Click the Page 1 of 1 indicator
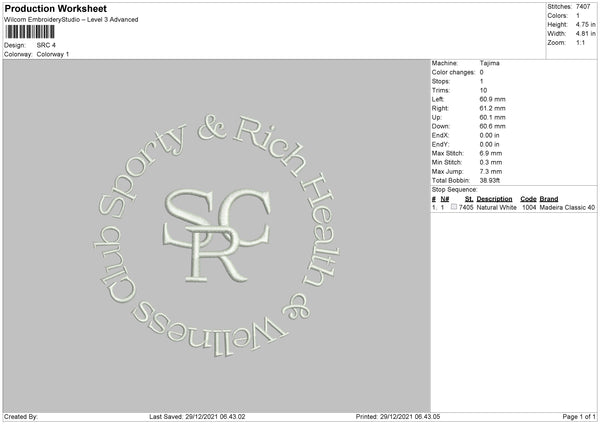 pyautogui.click(x=579, y=417)
